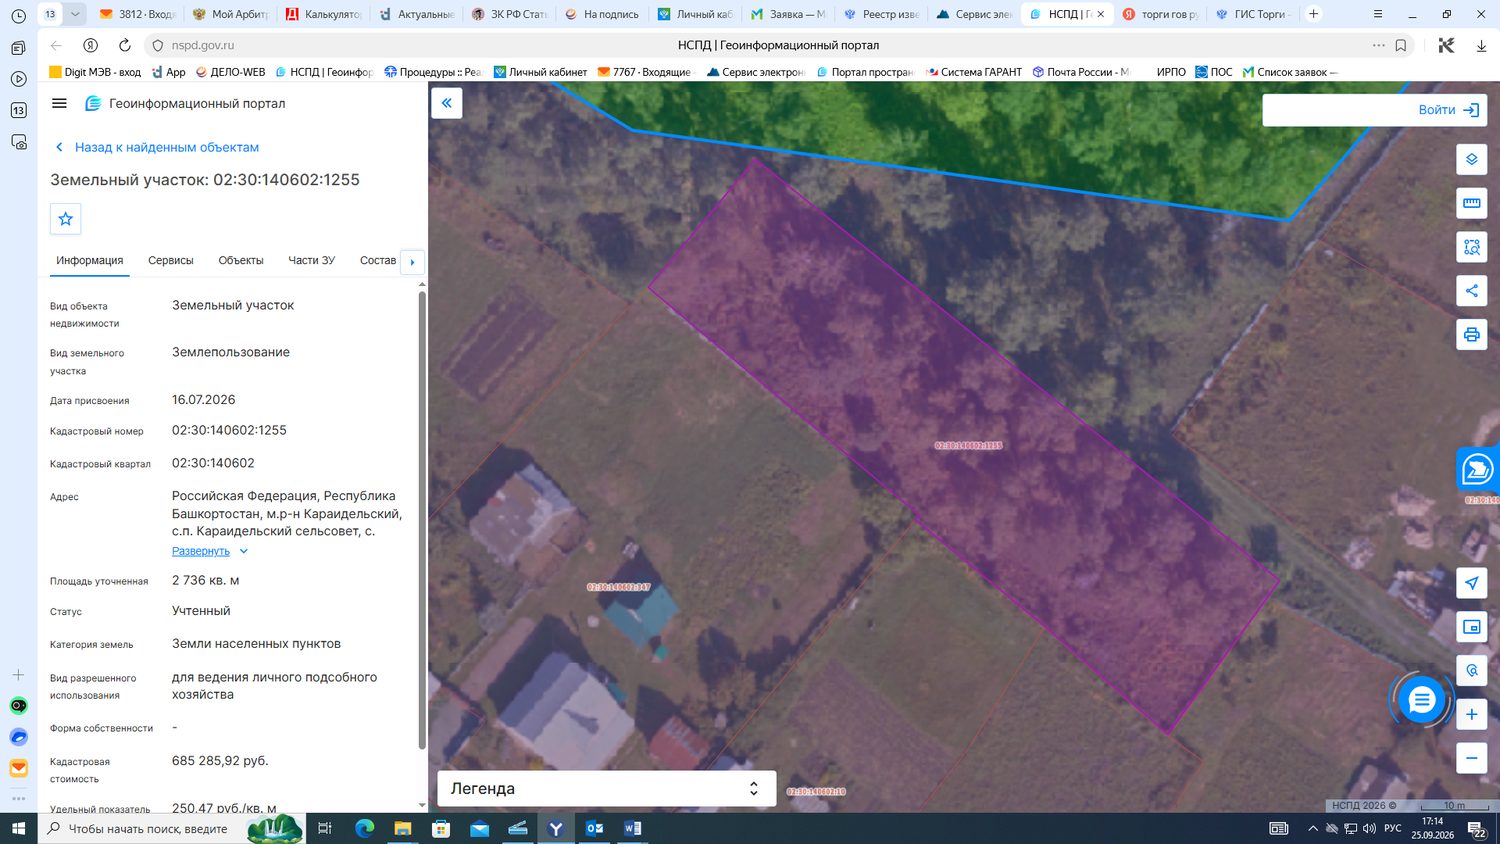Open the round chat assistant bubble
1500x844 pixels.
[1421, 700]
